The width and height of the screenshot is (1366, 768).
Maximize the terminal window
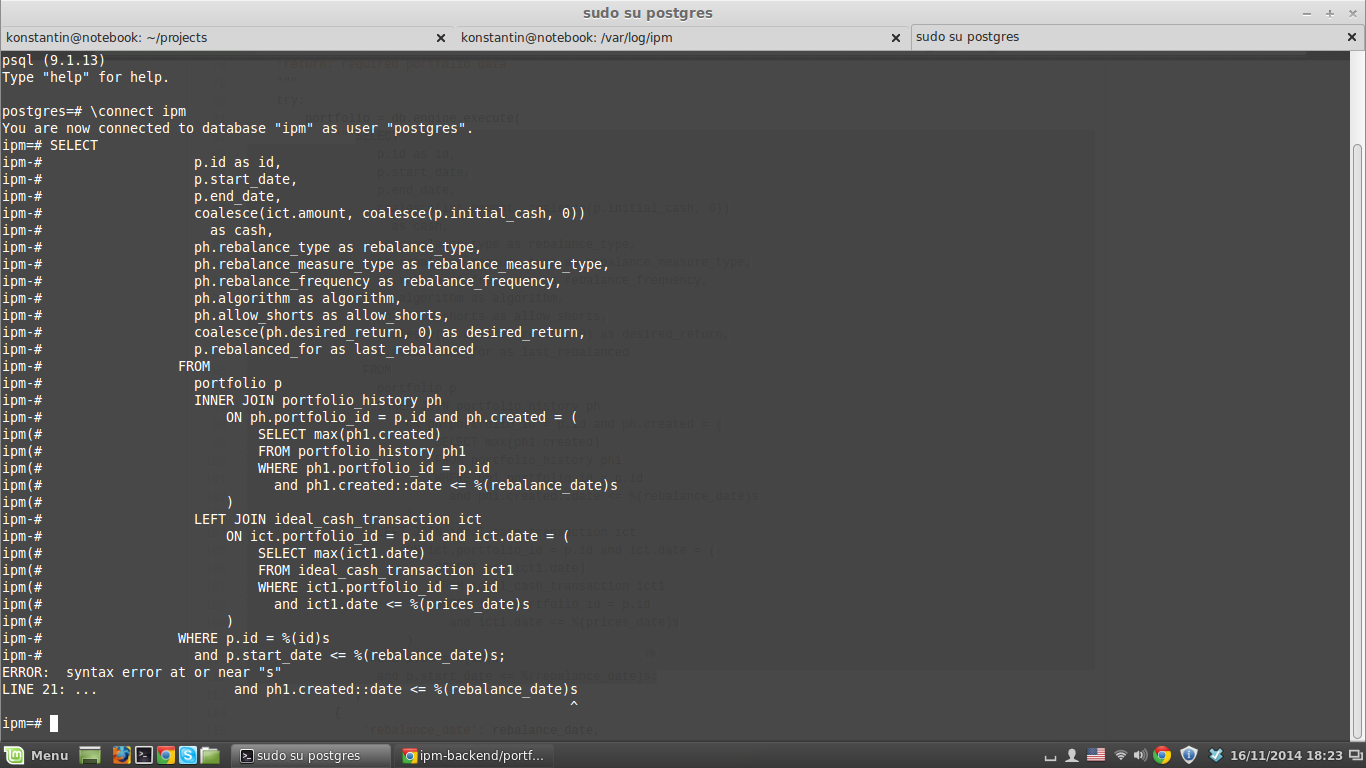point(1330,13)
